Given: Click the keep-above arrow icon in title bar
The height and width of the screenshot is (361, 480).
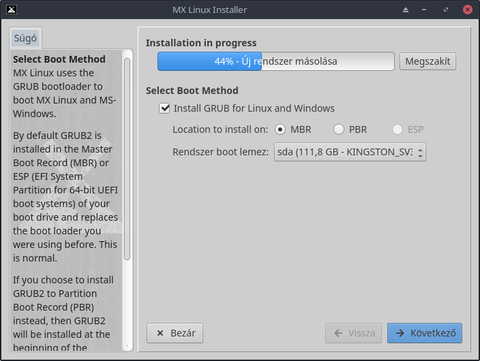Looking at the screenshot, I should coord(406,10).
